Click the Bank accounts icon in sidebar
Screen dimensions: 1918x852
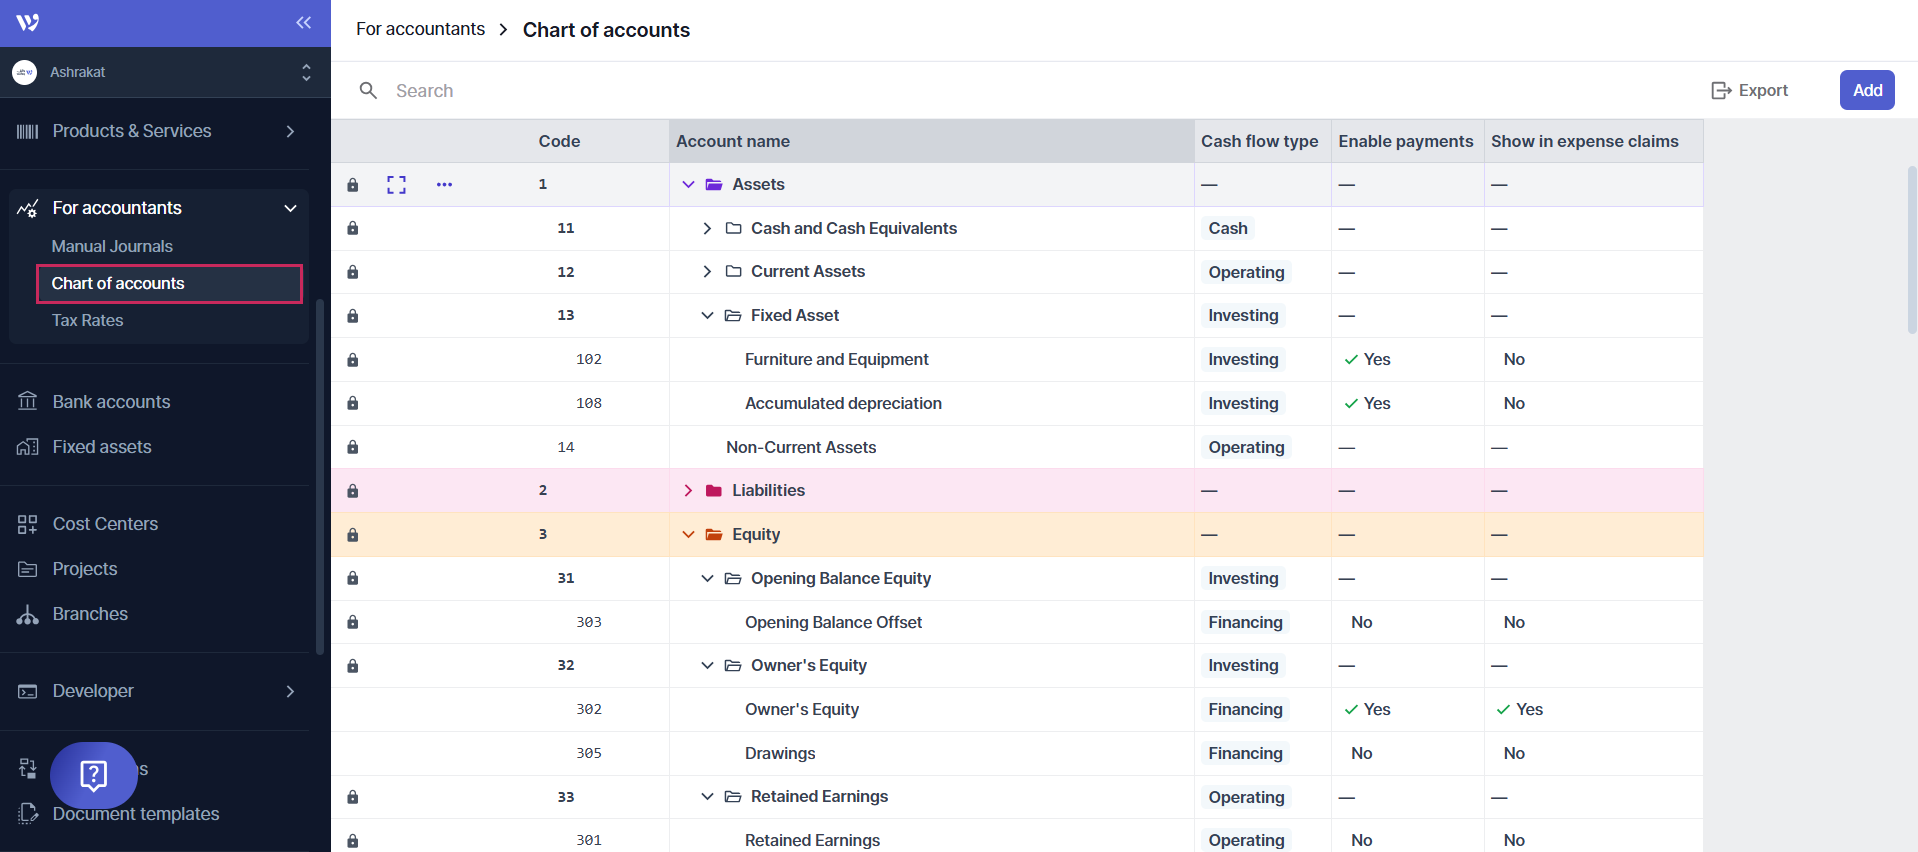click(28, 402)
